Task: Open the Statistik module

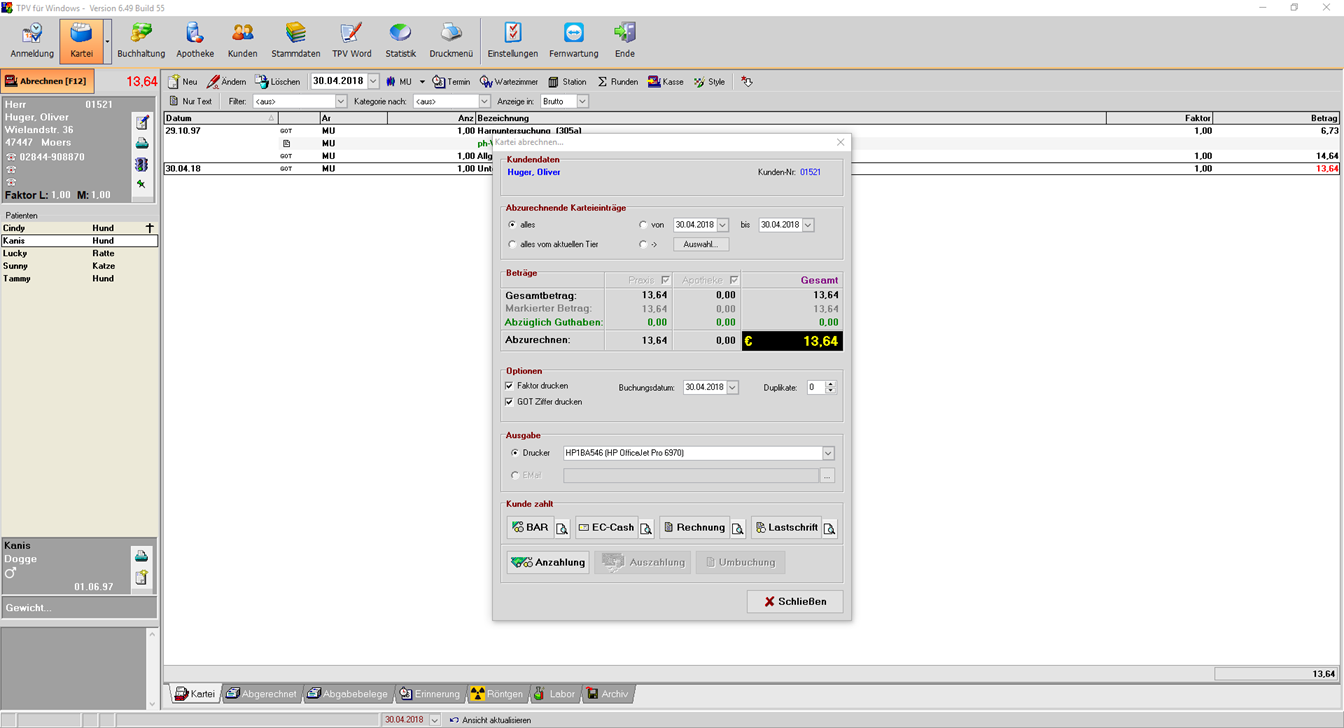Action: [400, 40]
